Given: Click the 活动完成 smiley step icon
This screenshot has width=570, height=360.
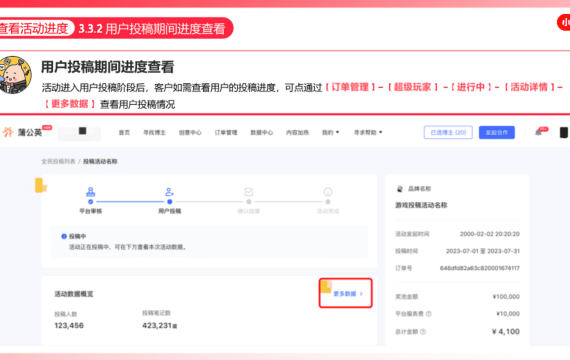Looking at the screenshot, I should 328,191.
